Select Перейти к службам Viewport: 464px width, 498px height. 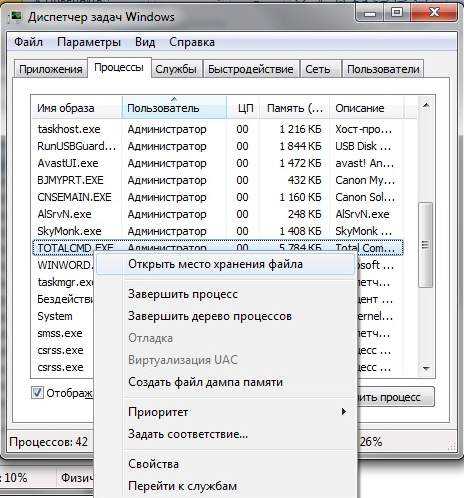click(225, 486)
